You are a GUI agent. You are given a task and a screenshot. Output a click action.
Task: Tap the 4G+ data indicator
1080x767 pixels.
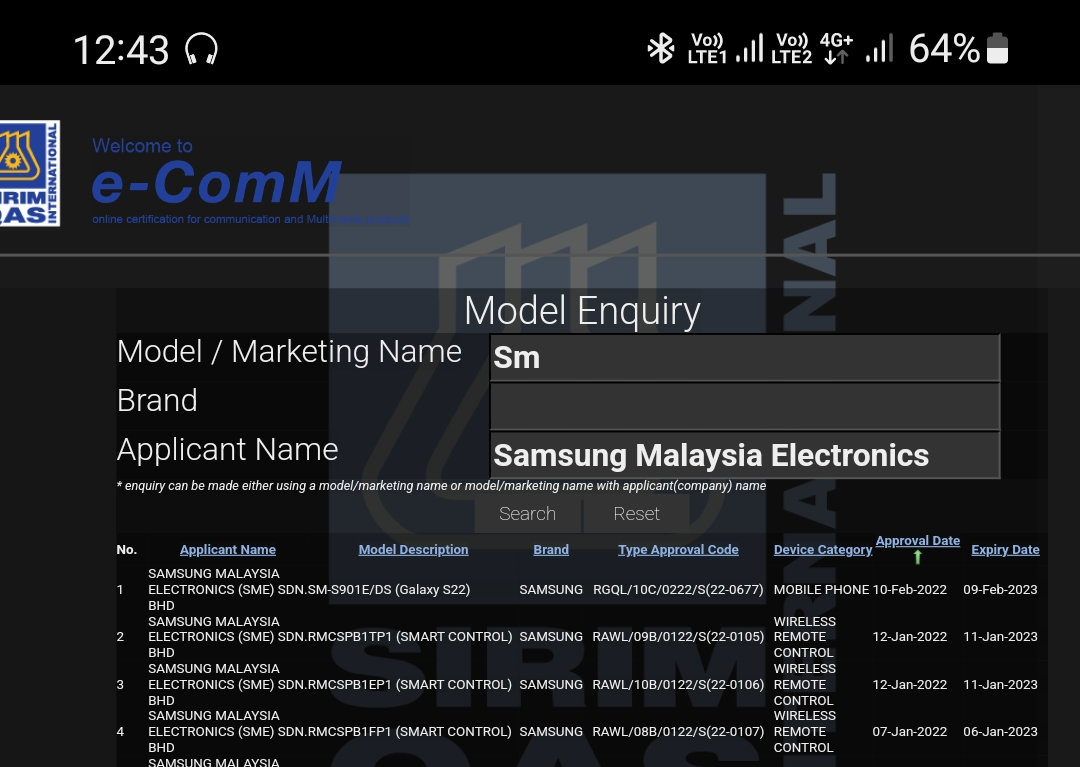click(x=836, y=49)
